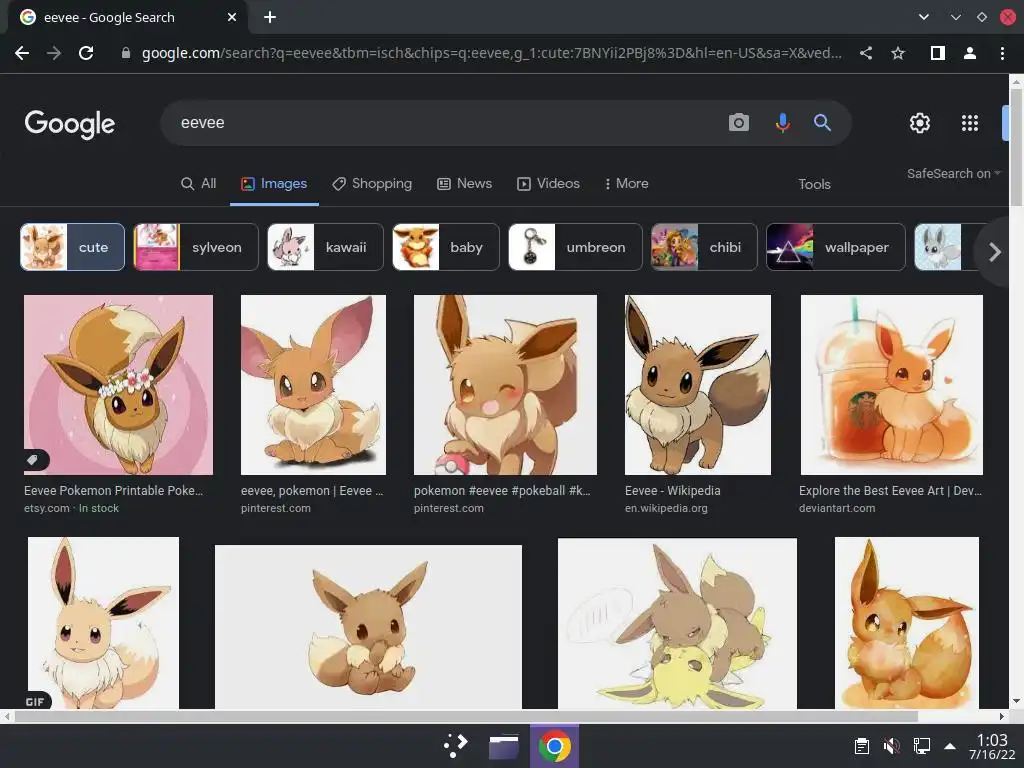Viewport: 1024px width, 768px height.
Task: Open the winking Eevee with pokeball image
Action: click(505, 385)
